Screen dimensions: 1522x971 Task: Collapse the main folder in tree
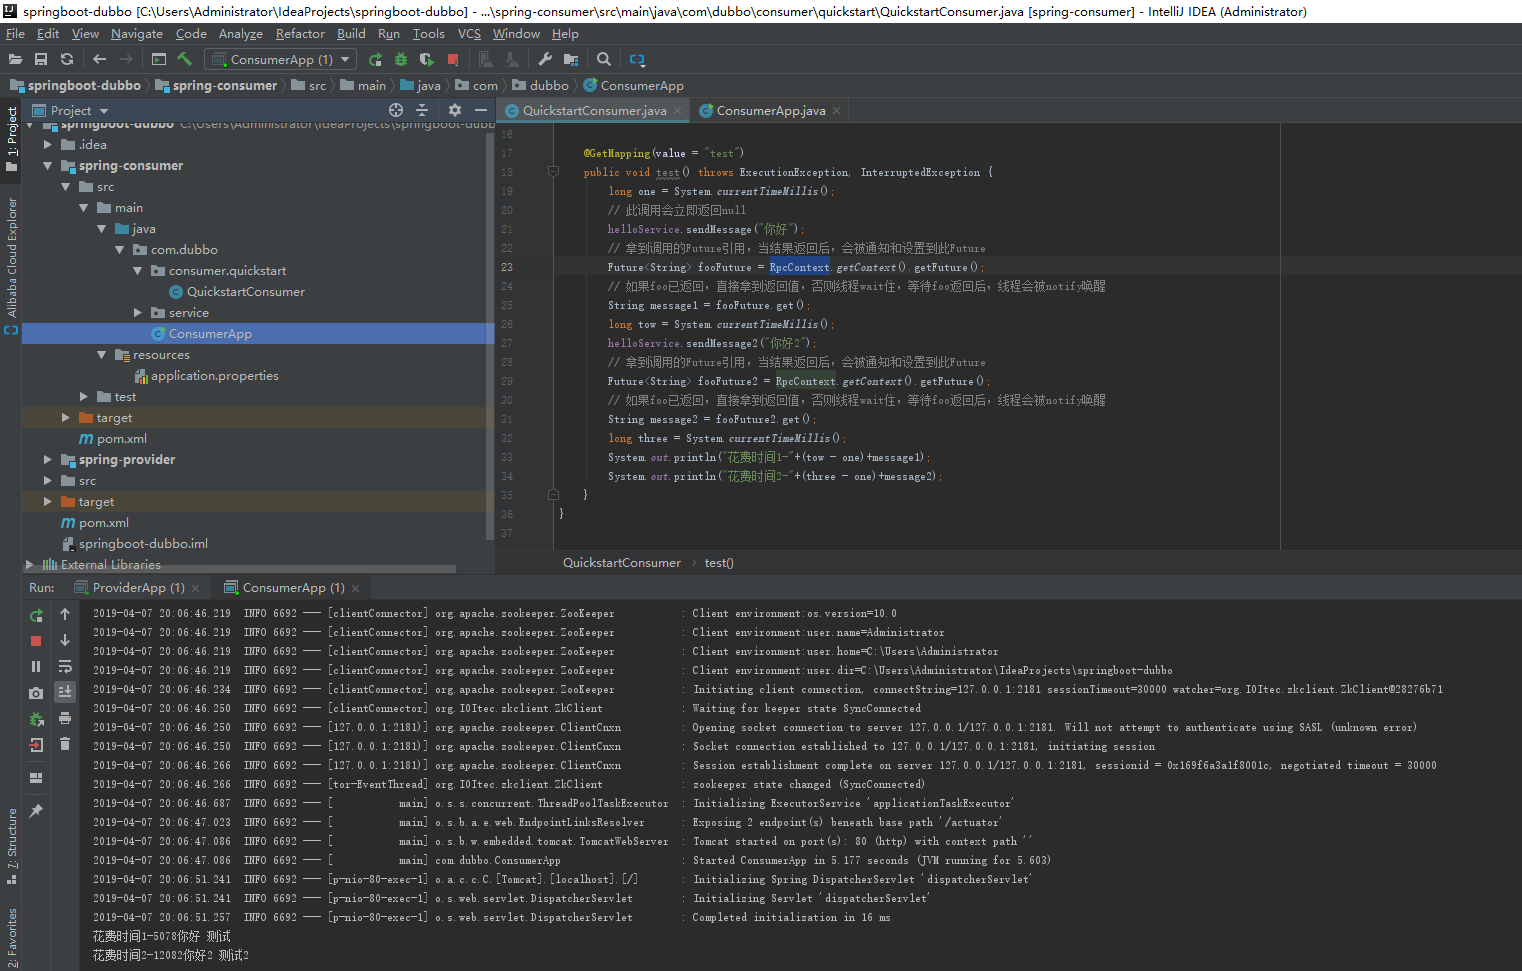84,208
